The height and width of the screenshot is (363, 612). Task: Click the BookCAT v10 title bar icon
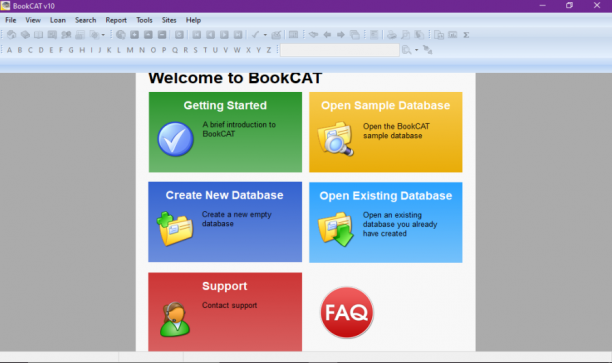(x=5, y=5)
